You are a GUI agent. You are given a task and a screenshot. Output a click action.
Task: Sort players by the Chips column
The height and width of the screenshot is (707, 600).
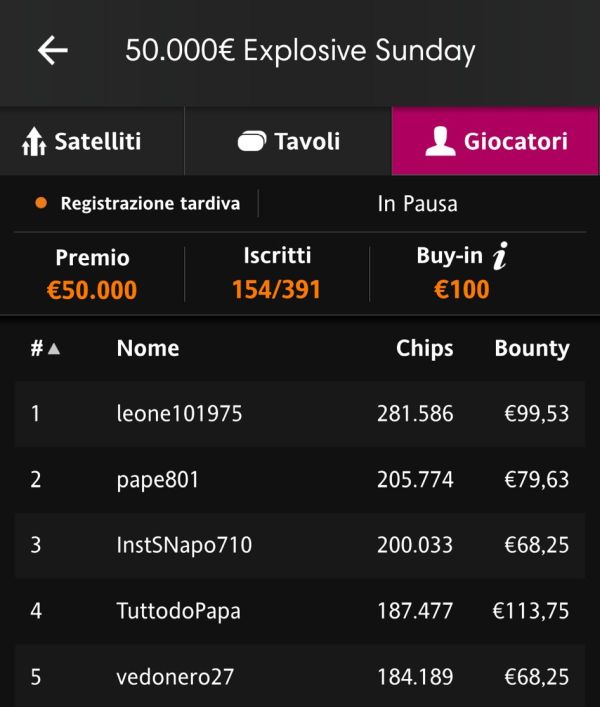point(425,349)
